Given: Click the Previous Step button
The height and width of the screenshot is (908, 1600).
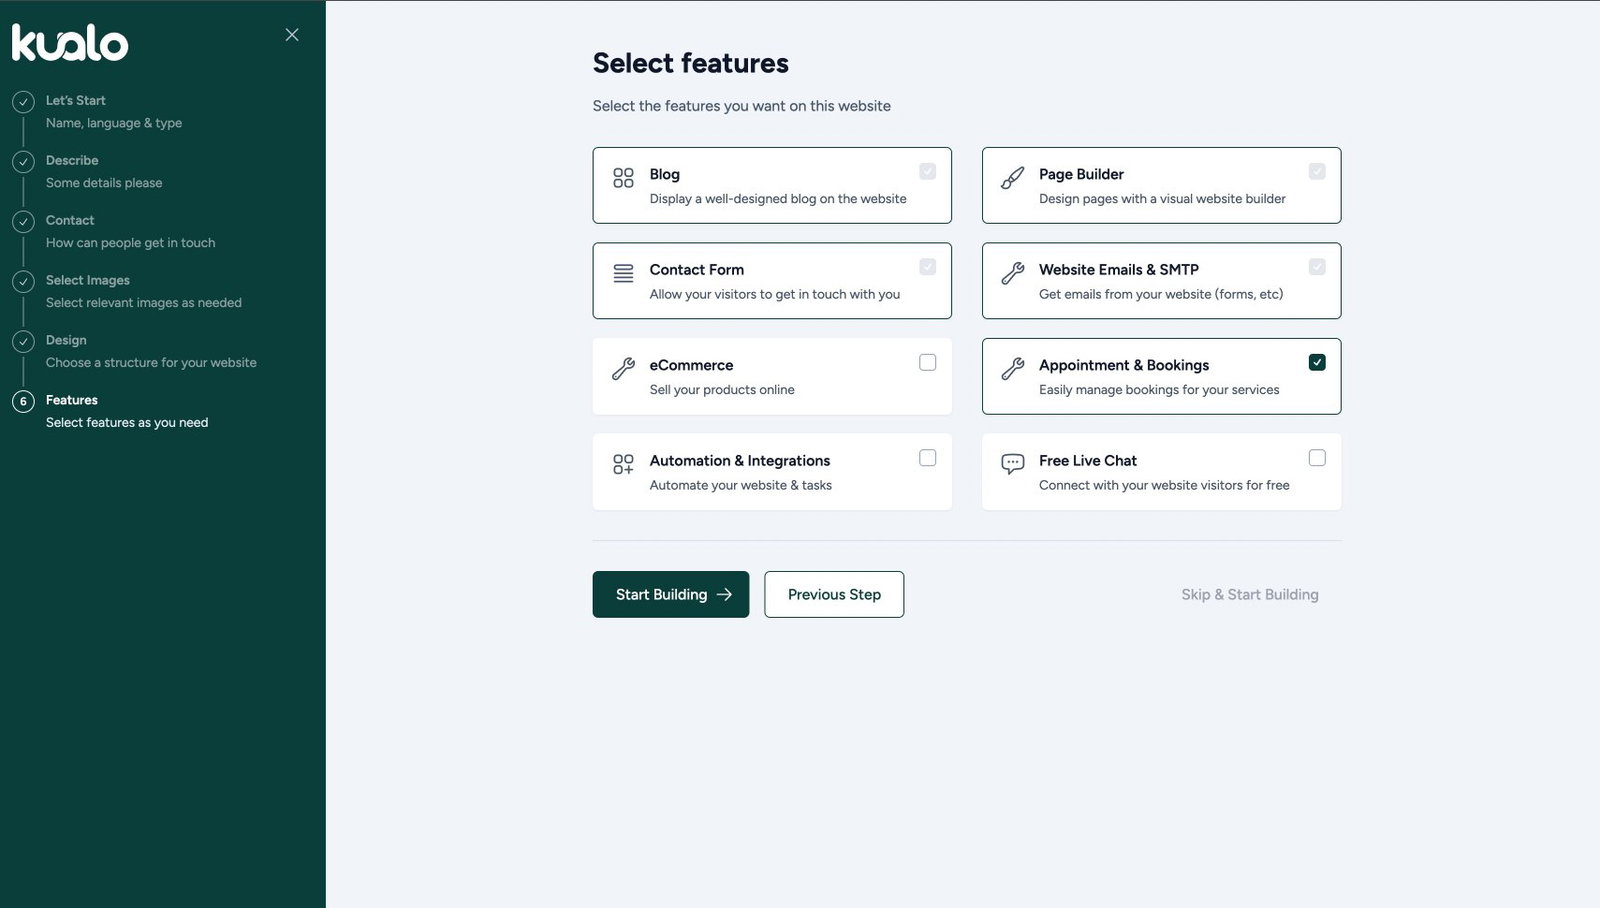Looking at the screenshot, I should (834, 594).
